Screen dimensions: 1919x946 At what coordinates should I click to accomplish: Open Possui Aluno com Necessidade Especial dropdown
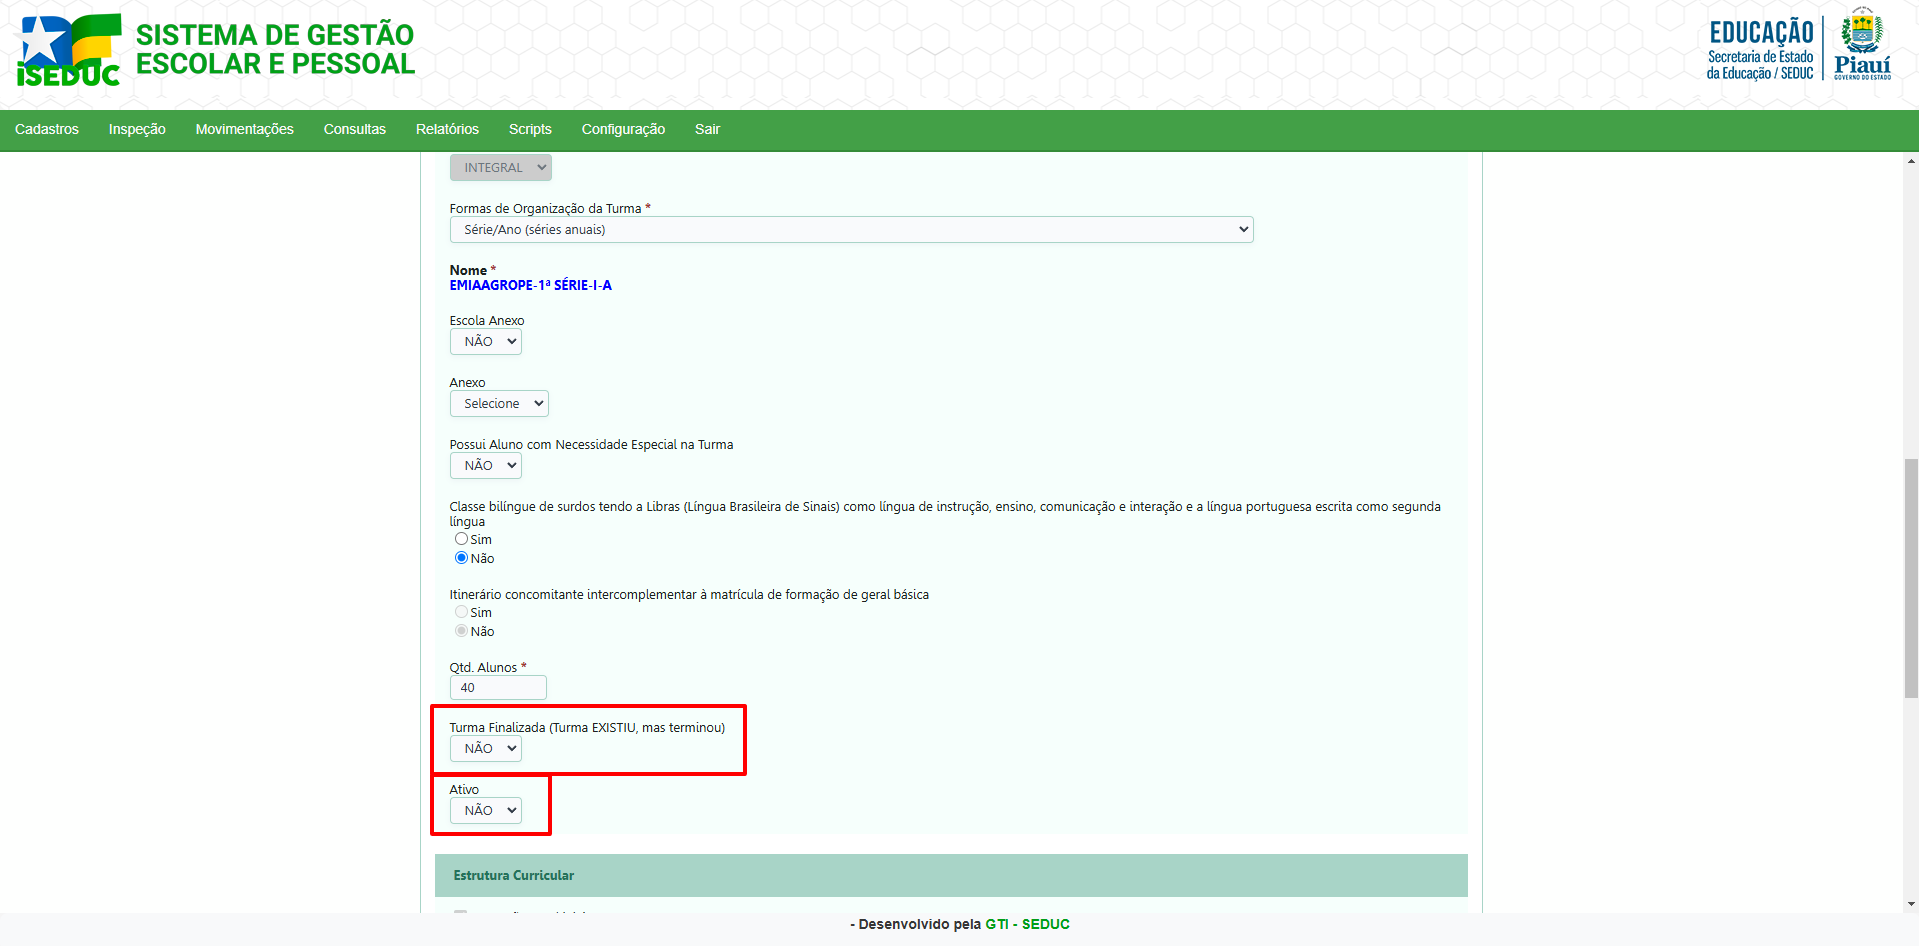486,466
